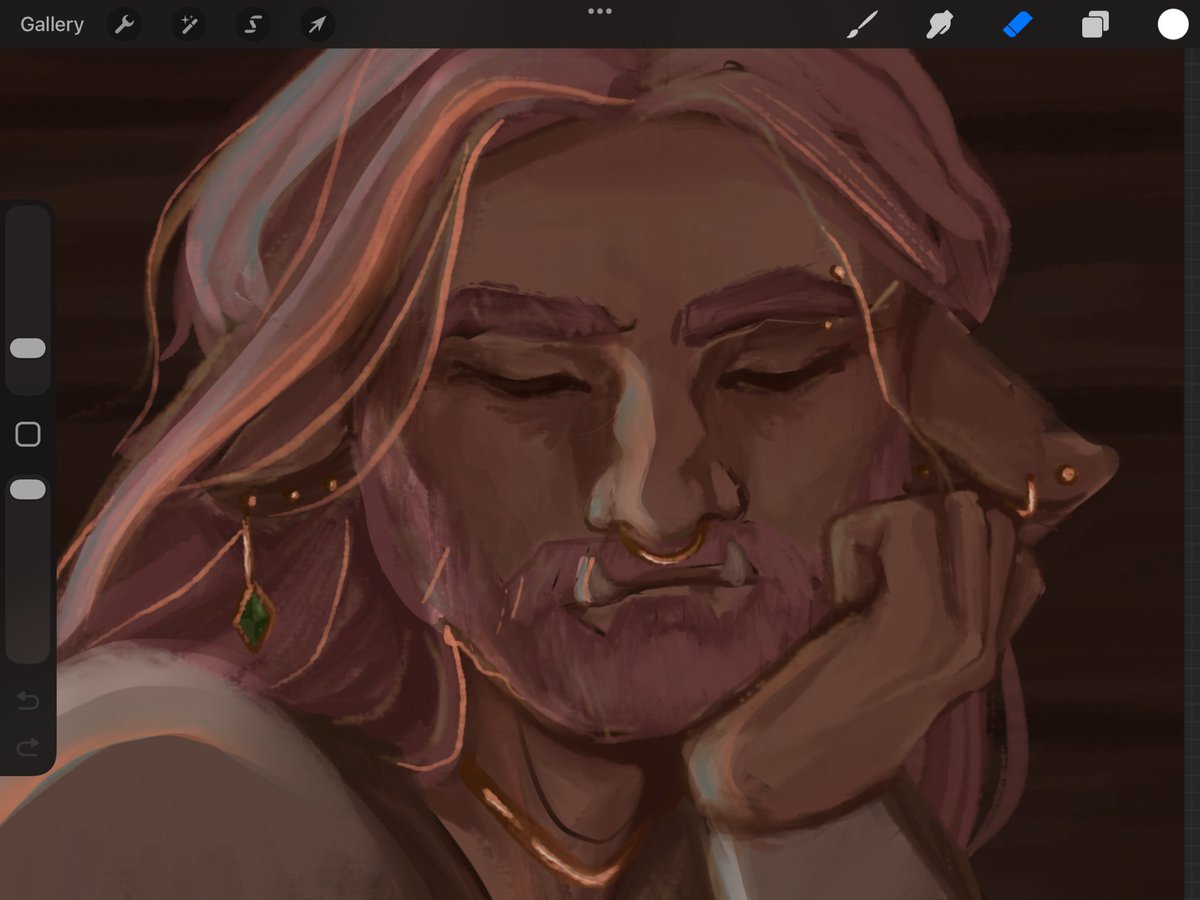Redo with the sidebar redo arrow
Screen dimensions: 1200x900
point(28,746)
